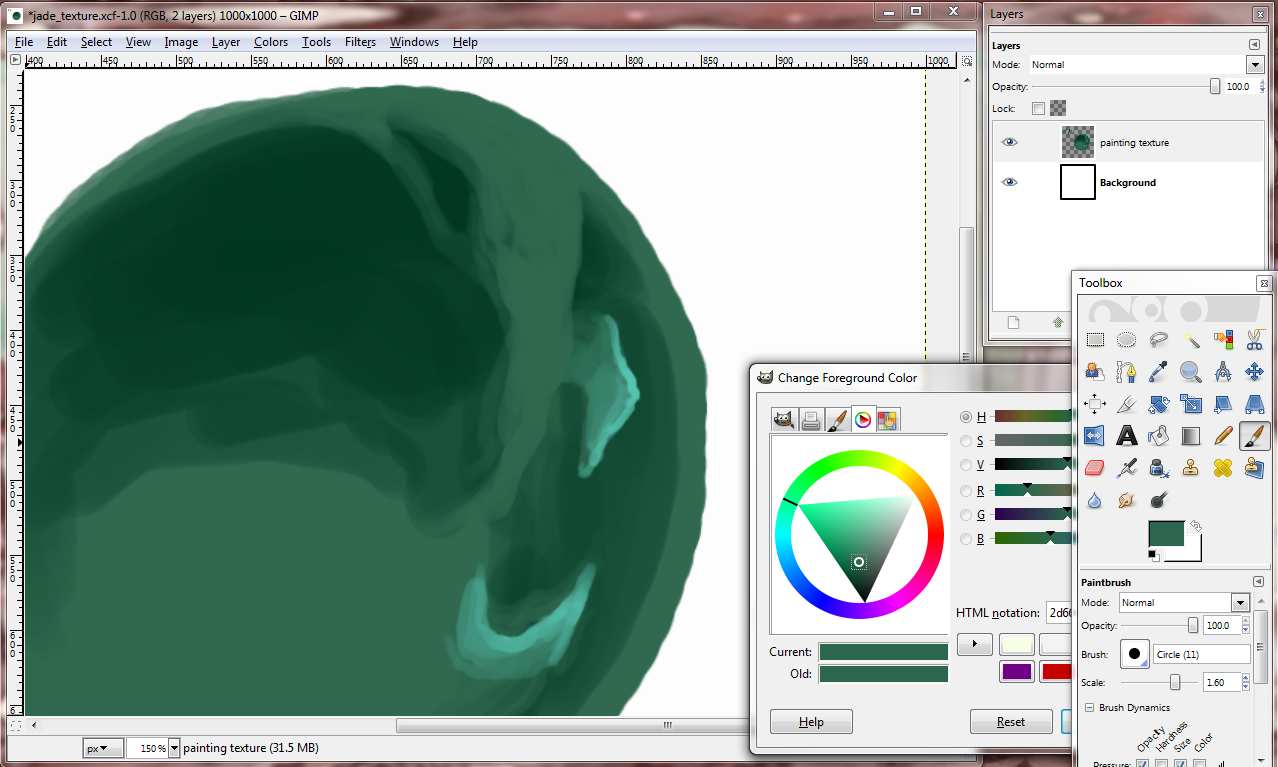Choose the Pencil tool
The width and height of the screenshot is (1278, 767).
pyautogui.click(x=1222, y=436)
